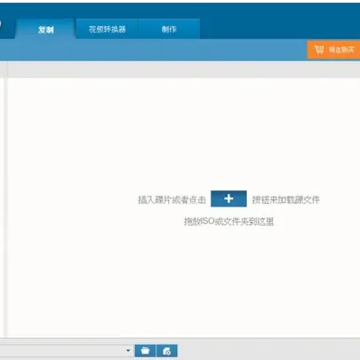The height and width of the screenshot is (360, 360).
Task: Open the folder output icon at bottom
Action: point(145,351)
